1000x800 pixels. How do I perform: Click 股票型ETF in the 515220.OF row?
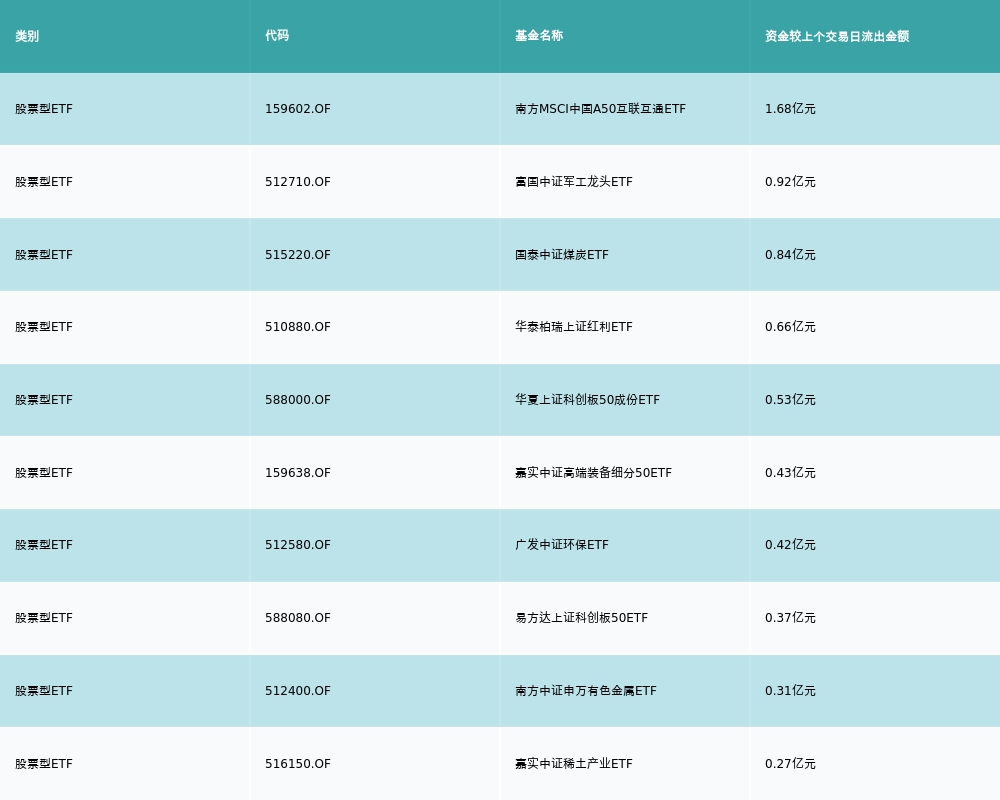pyautogui.click(x=44, y=255)
